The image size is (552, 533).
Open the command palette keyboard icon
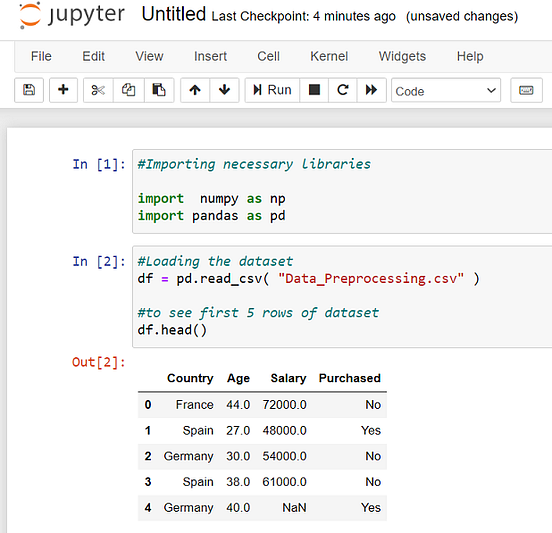tap(526, 90)
